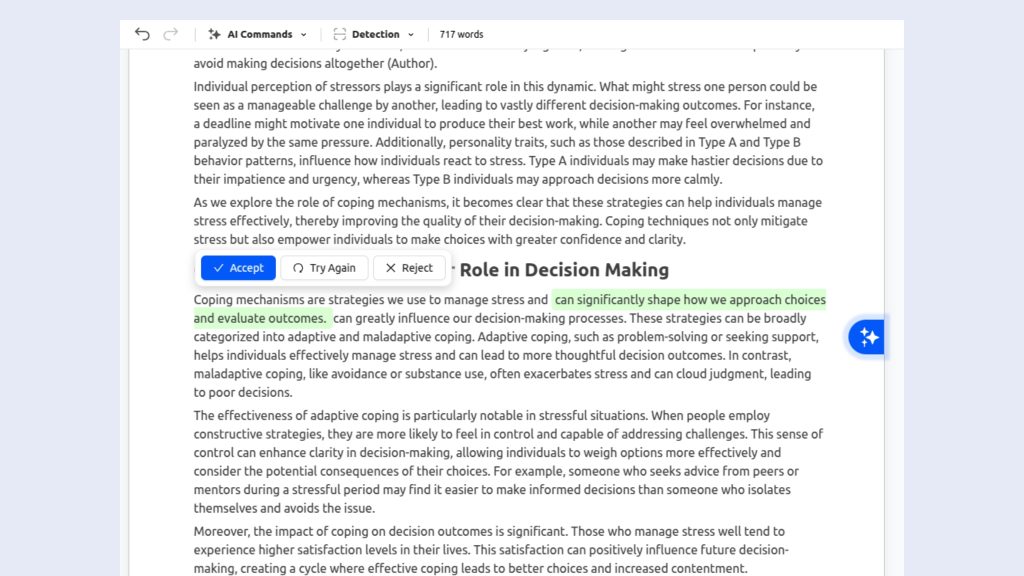This screenshot has width=1024, height=576.
Task: Expand the Detection dropdown menu
Action: tap(378, 34)
